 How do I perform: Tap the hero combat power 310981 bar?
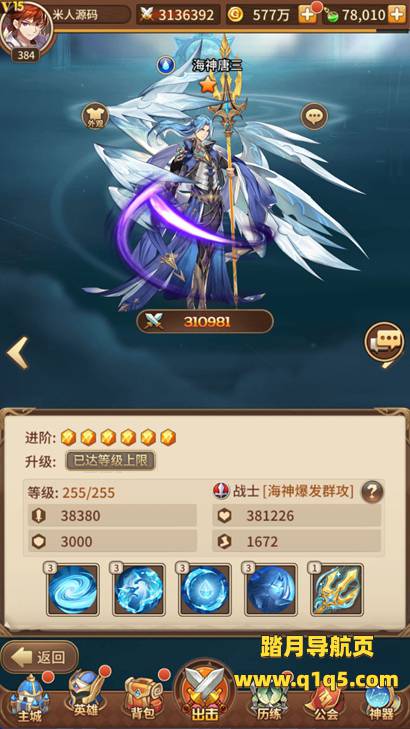(x=205, y=322)
